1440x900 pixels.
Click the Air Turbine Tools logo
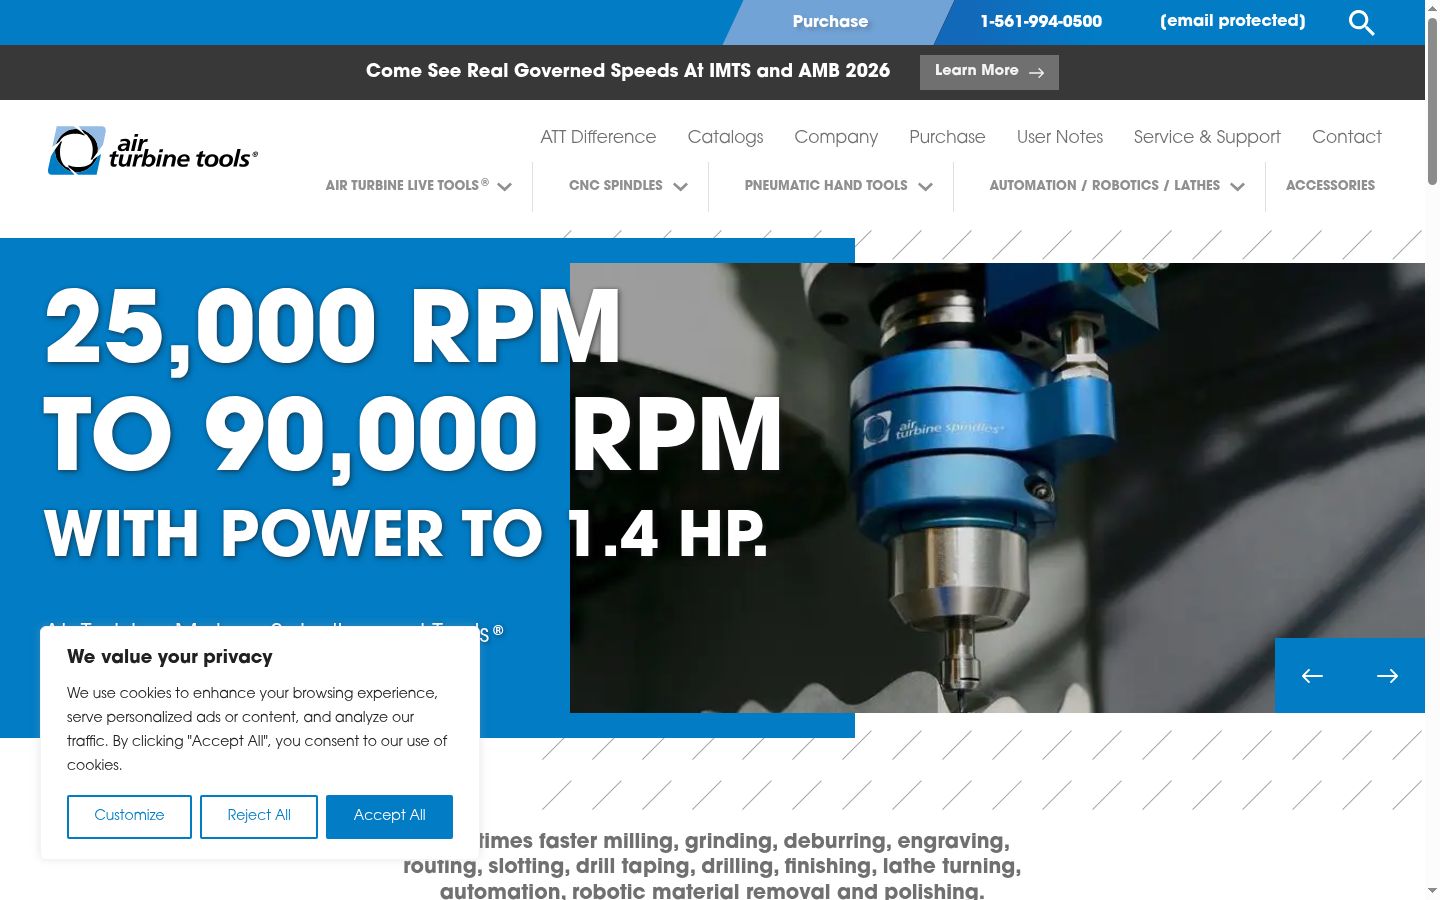point(153,151)
